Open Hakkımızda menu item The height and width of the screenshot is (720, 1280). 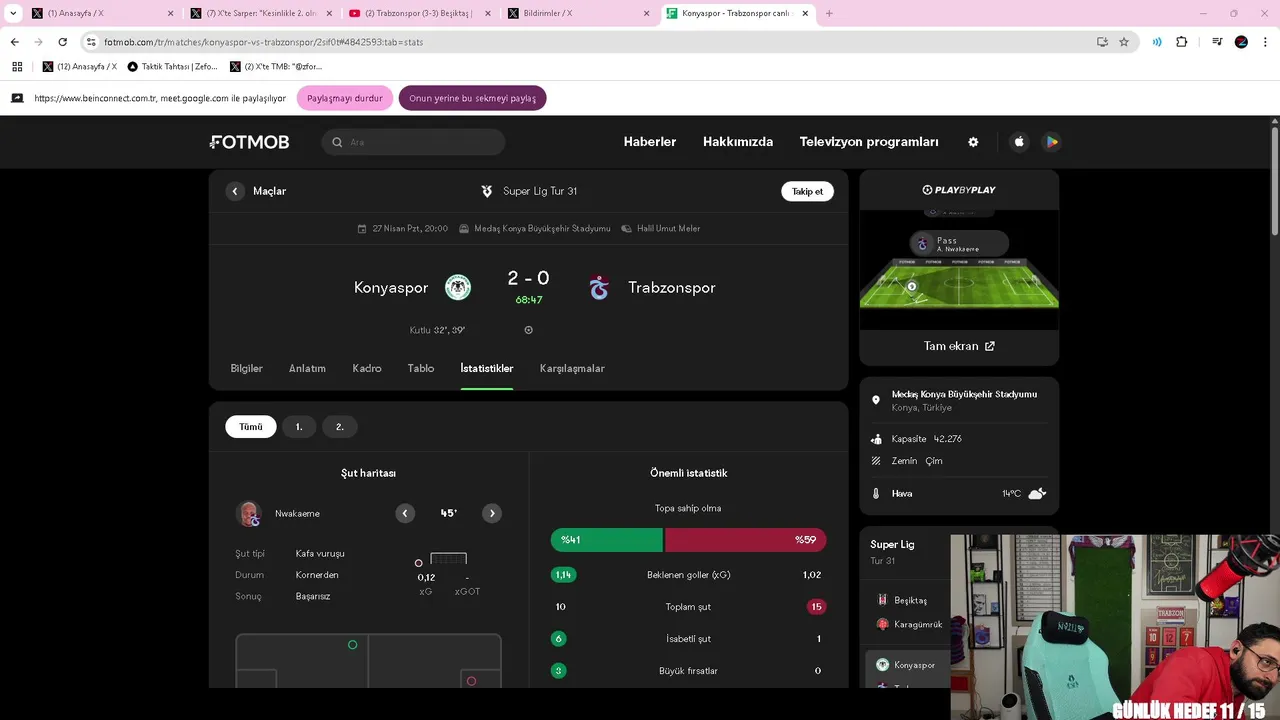click(x=738, y=142)
